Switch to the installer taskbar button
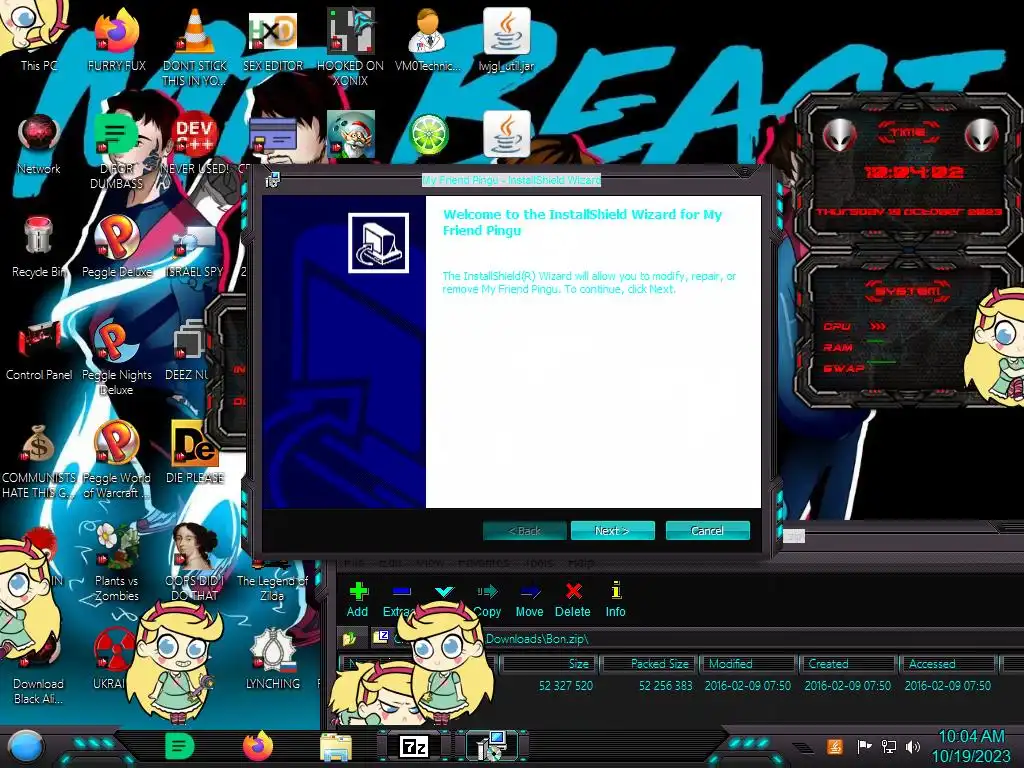 pyautogui.click(x=492, y=746)
